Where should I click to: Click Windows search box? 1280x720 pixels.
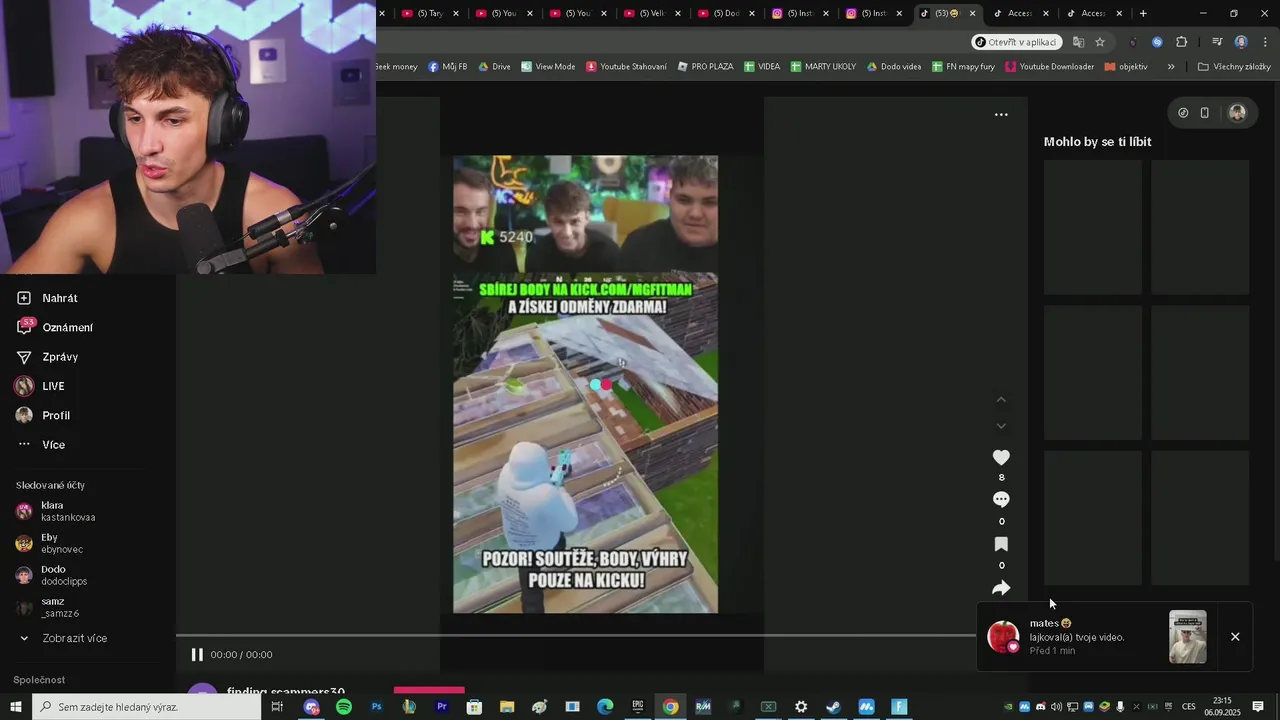(147, 707)
